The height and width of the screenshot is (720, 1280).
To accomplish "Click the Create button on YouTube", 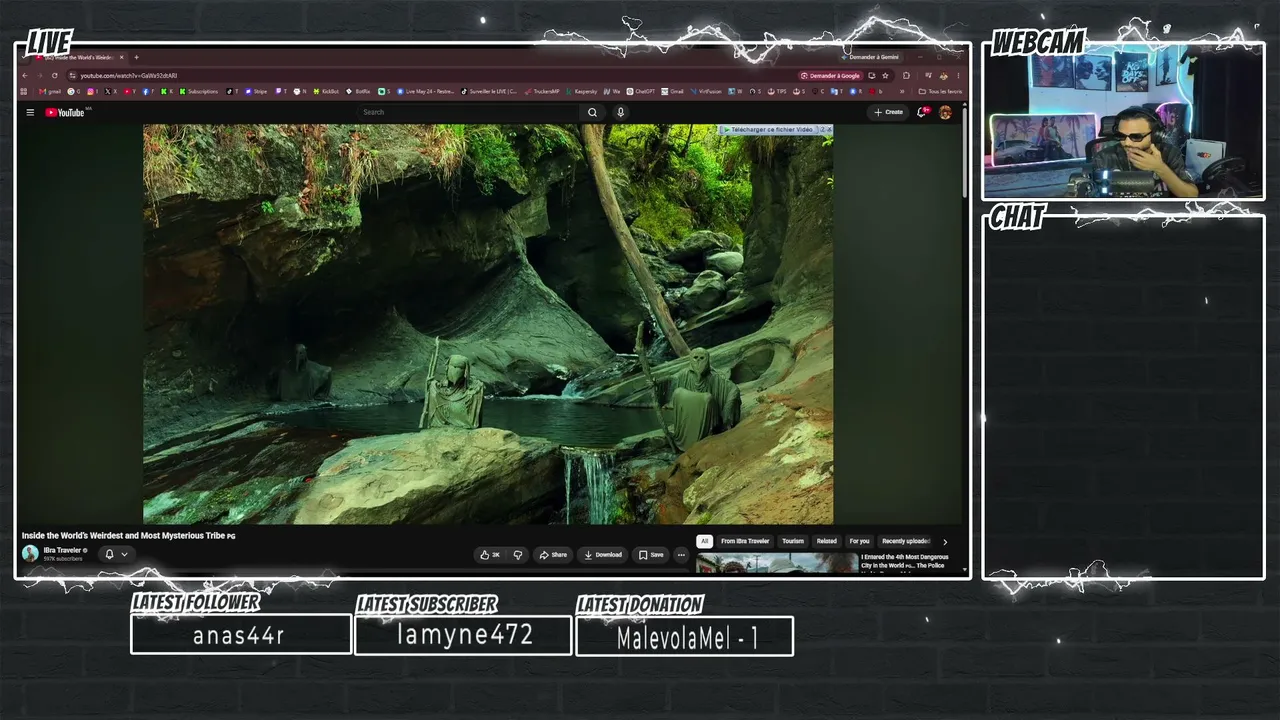I will 888,112.
